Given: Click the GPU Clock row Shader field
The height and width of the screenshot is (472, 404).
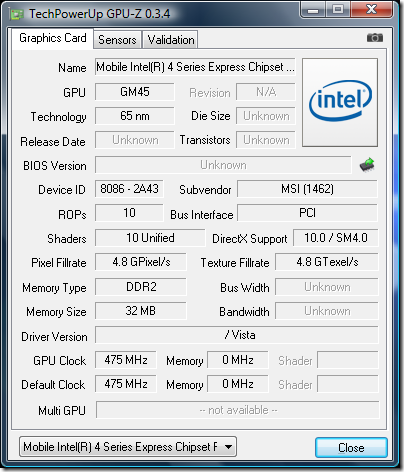Looking at the screenshot, I should [348, 360].
